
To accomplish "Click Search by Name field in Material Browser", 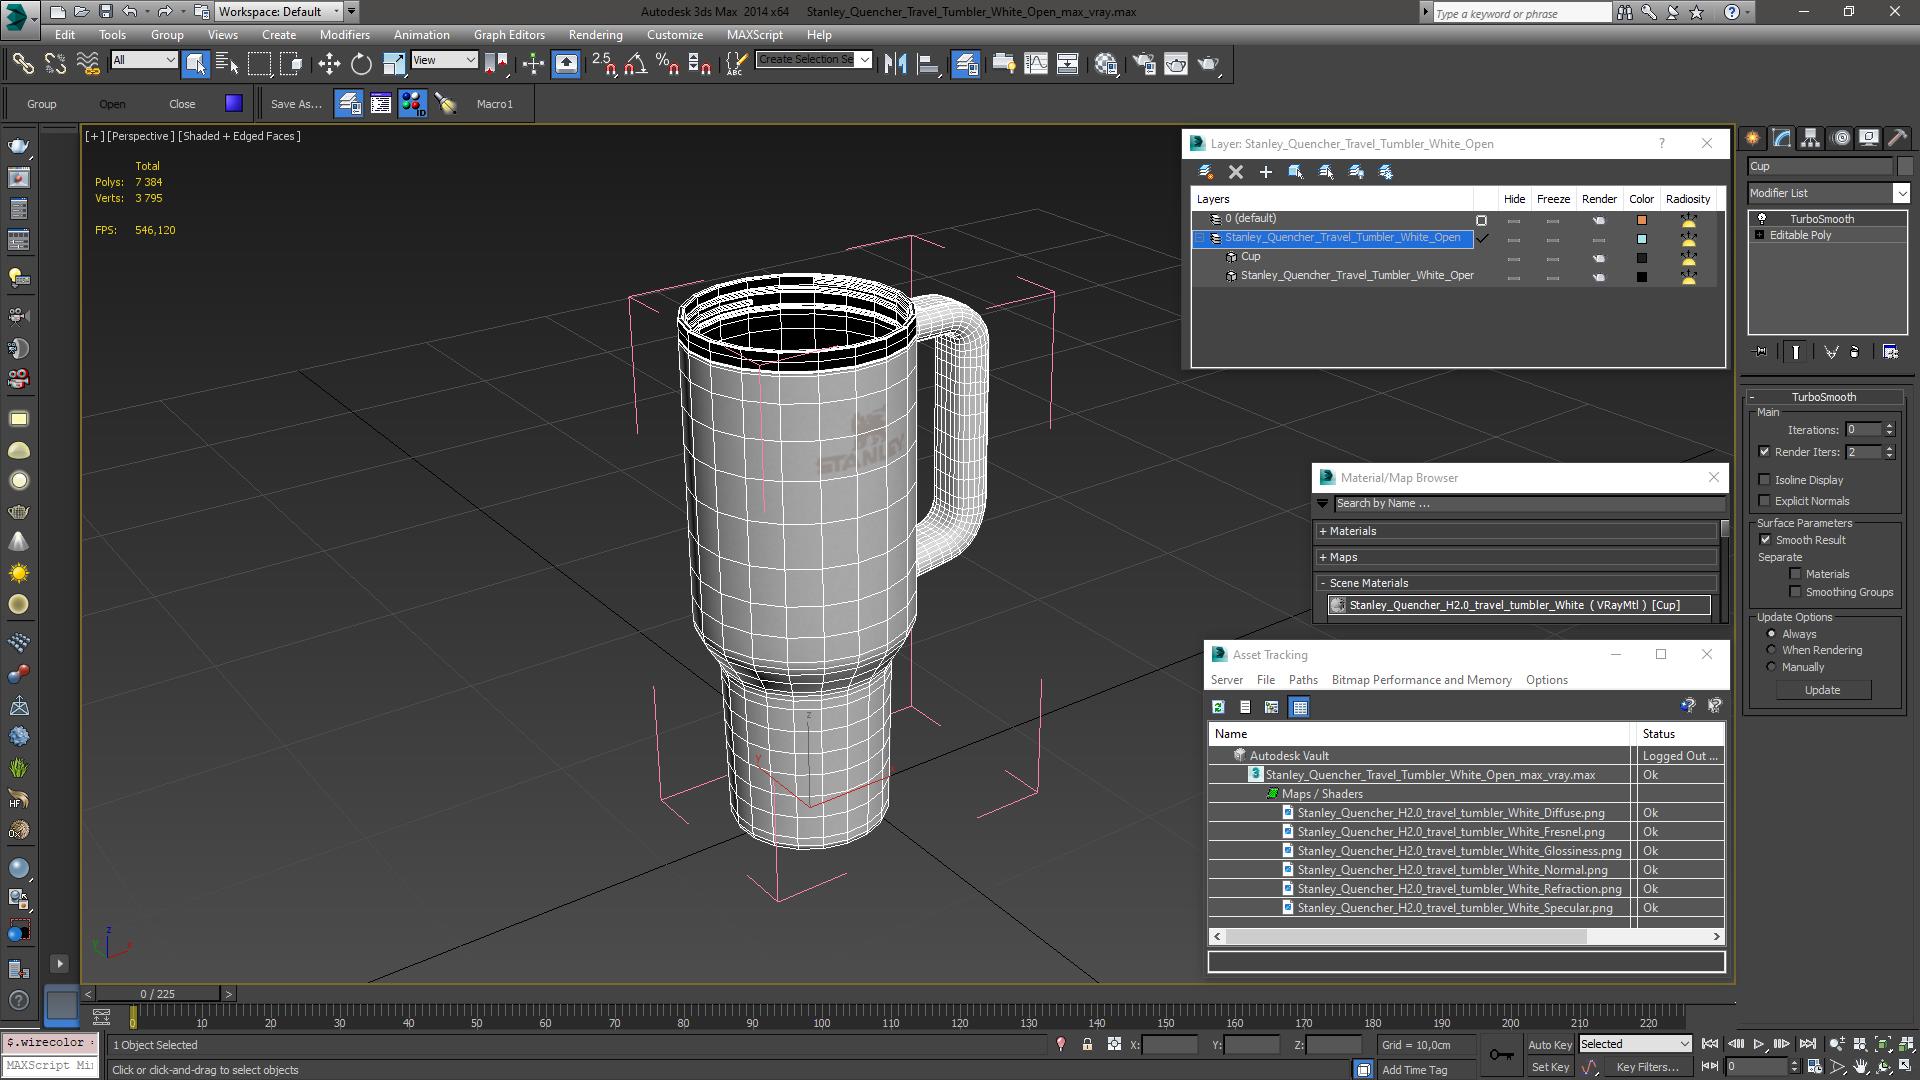I will [x=1530, y=504].
